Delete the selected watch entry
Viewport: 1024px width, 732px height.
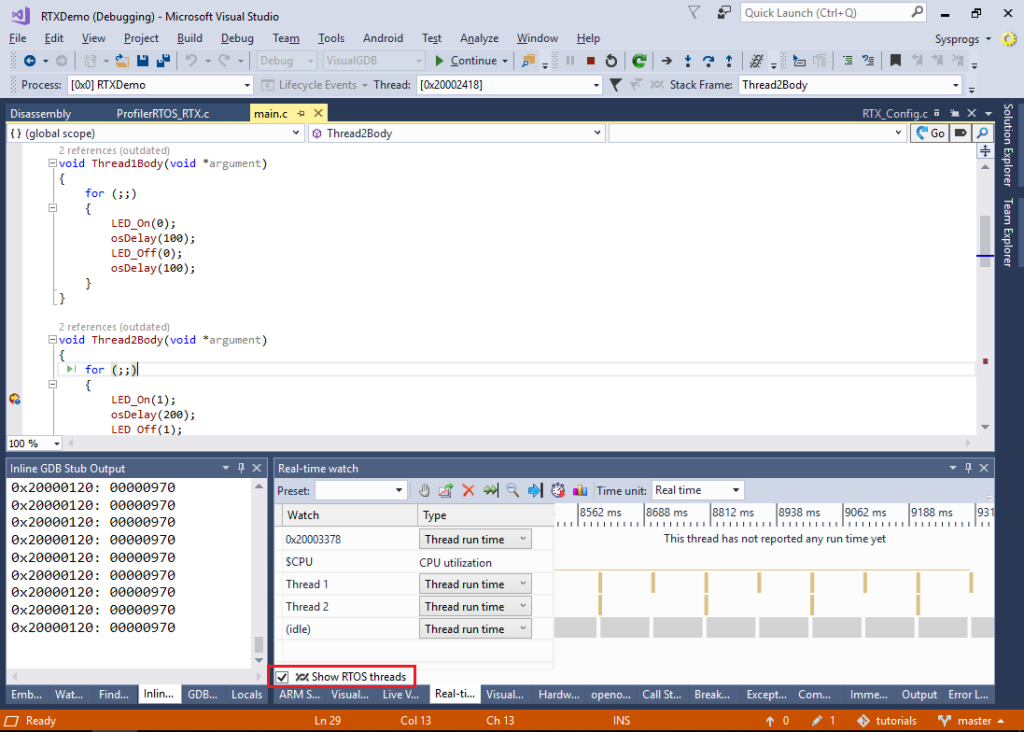coord(467,490)
